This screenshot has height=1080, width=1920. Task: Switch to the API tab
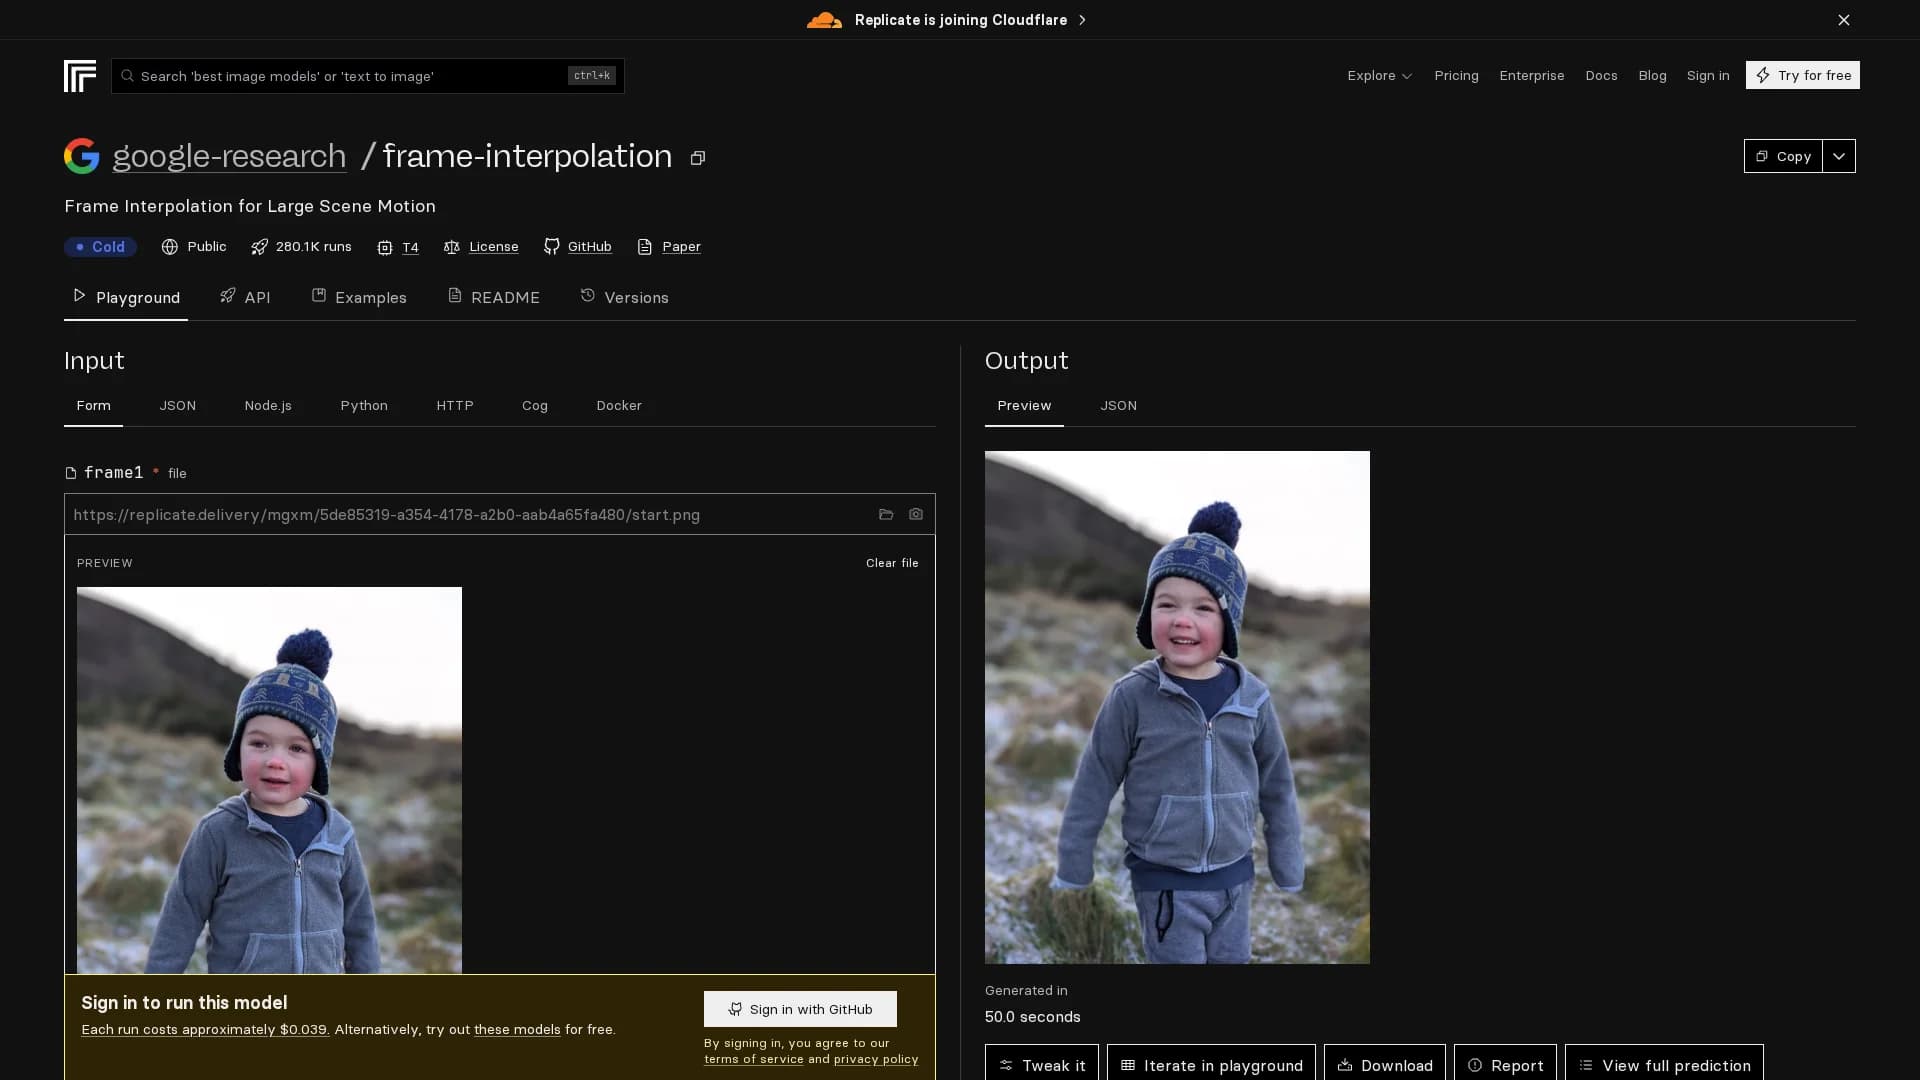pos(245,297)
